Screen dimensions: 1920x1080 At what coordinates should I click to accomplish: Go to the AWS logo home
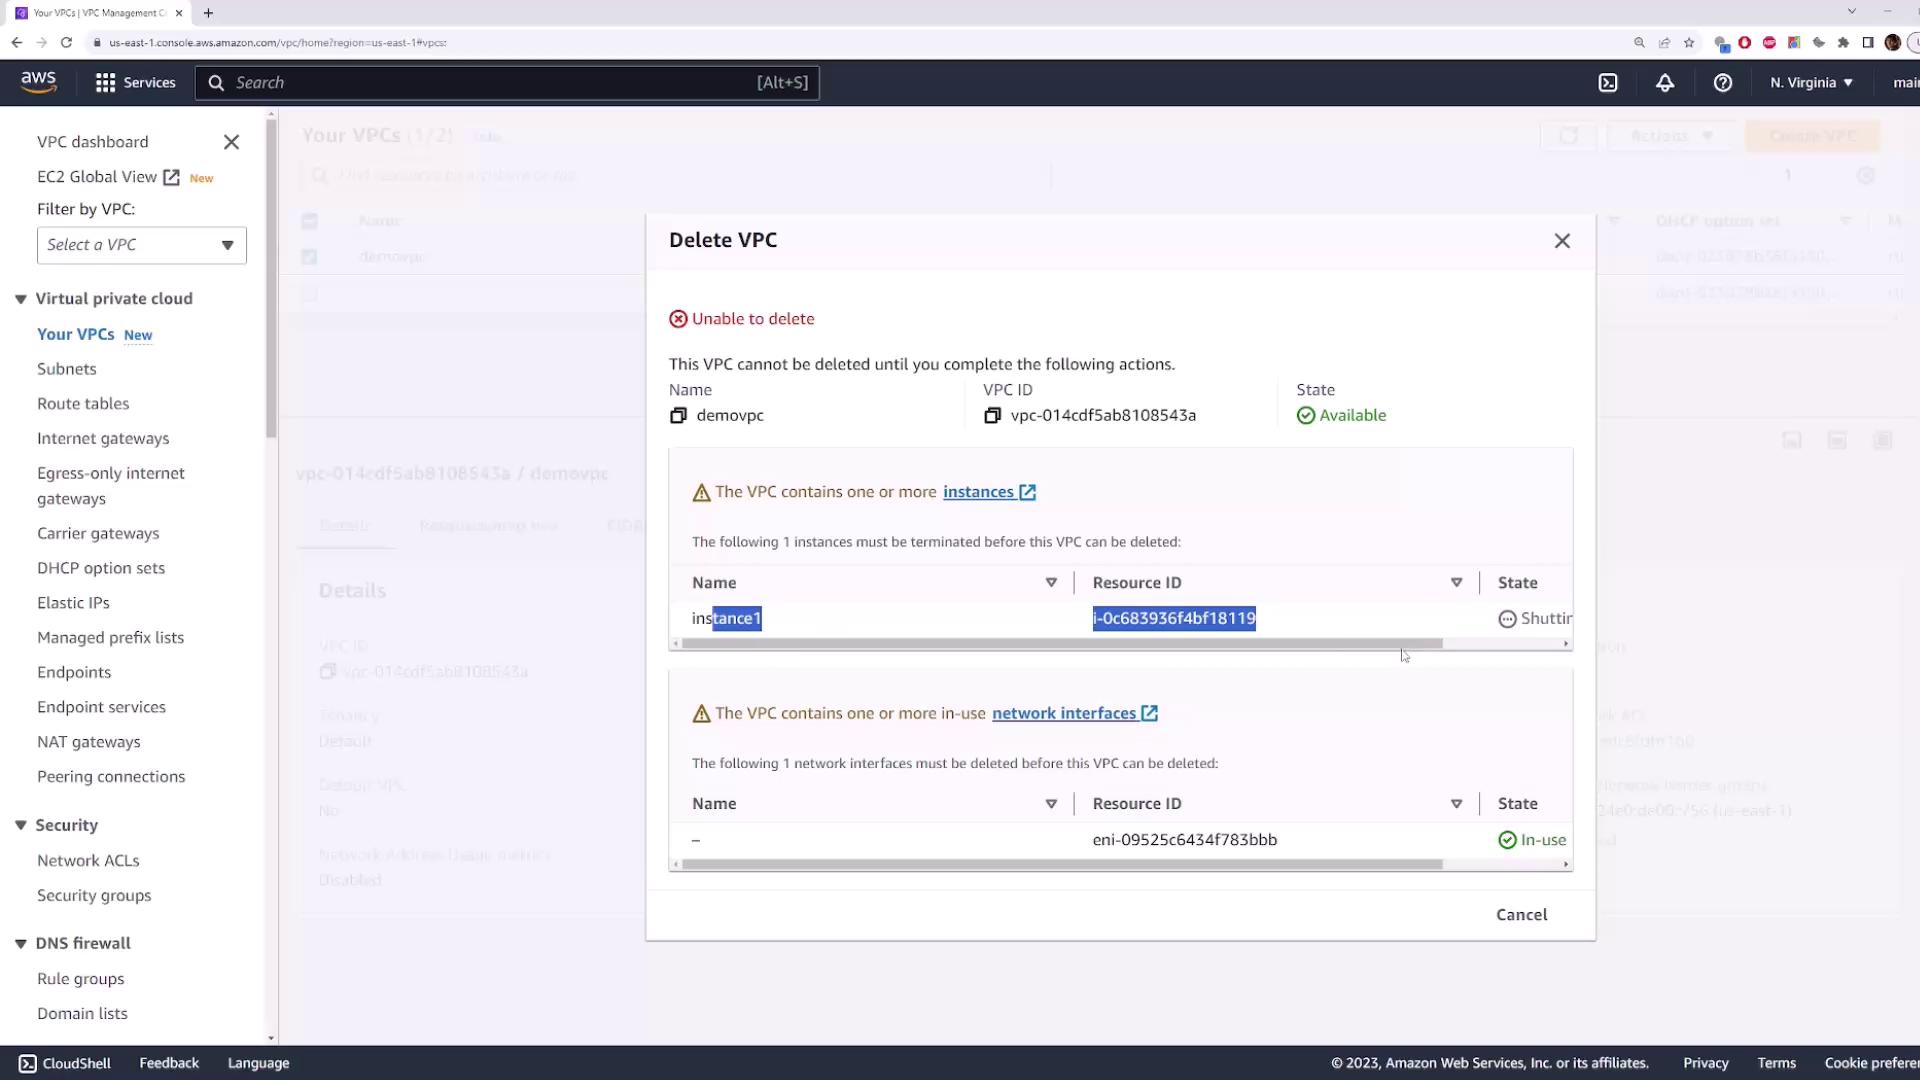click(x=39, y=82)
